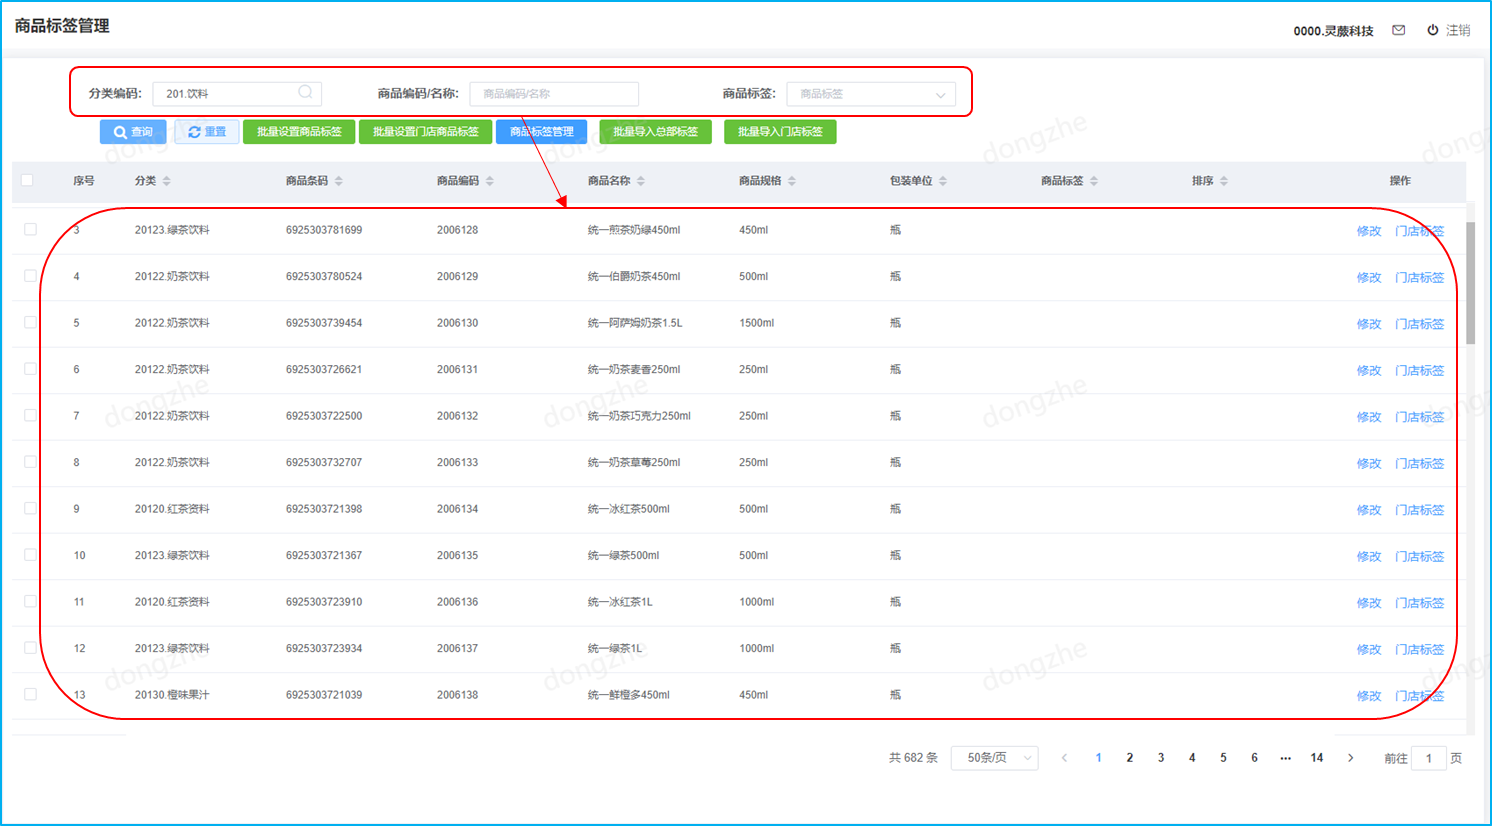The height and width of the screenshot is (826, 1492).
Task: Toggle the select-all checkbox in table header
Action: click(27, 180)
